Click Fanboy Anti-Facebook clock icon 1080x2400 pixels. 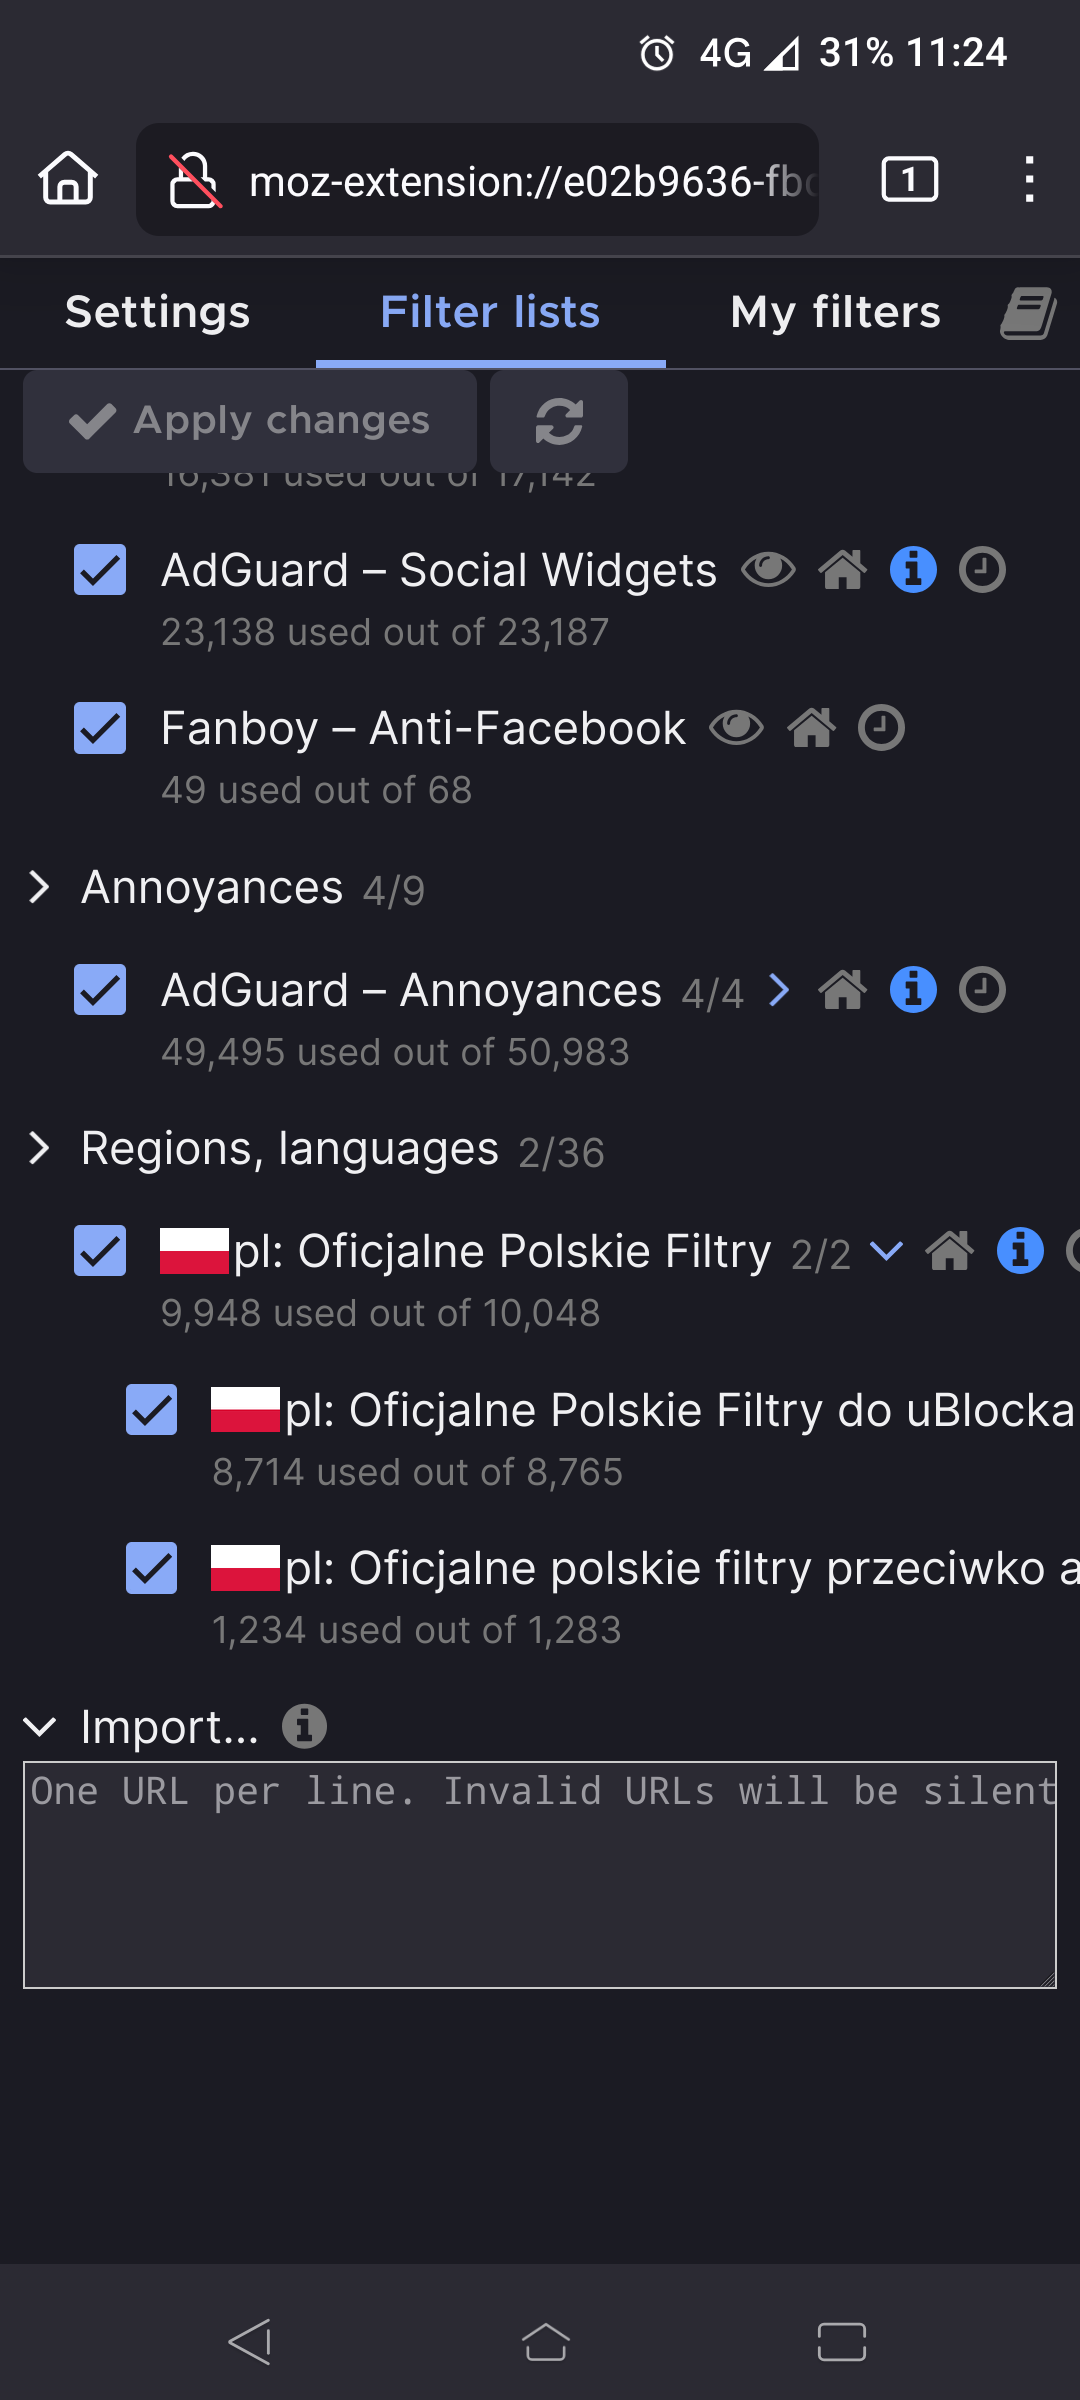pyautogui.click(x=881, y=728)
